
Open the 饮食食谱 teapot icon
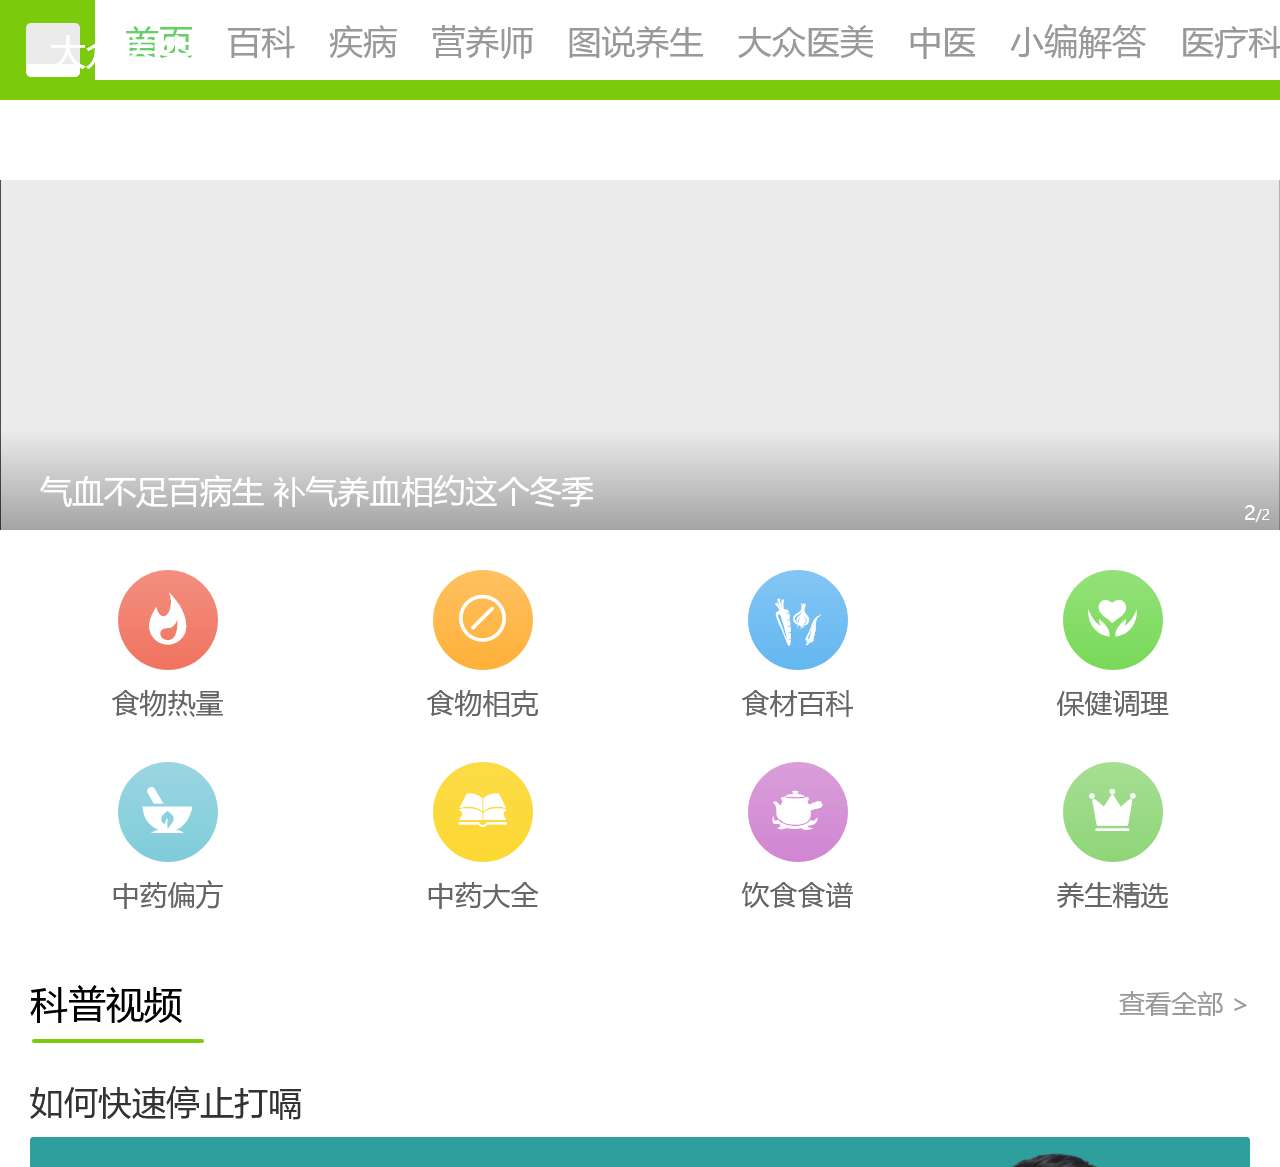tap(797, 811)
